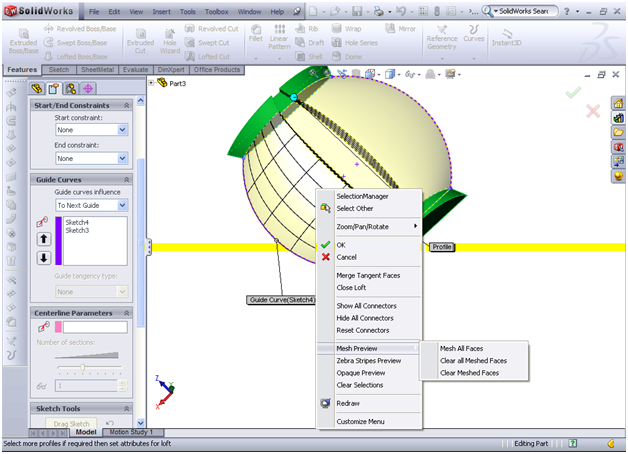Click Merge Tangent Faces
The image size is (628, 454).
point(369,275)
